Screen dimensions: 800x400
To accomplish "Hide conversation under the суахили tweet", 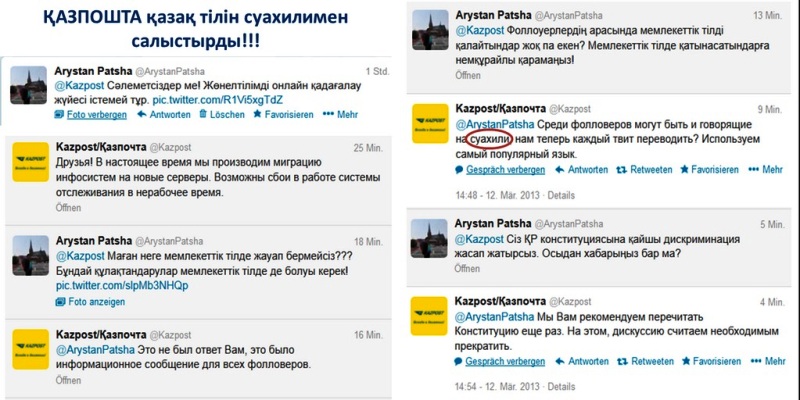I will coord(500,170).
